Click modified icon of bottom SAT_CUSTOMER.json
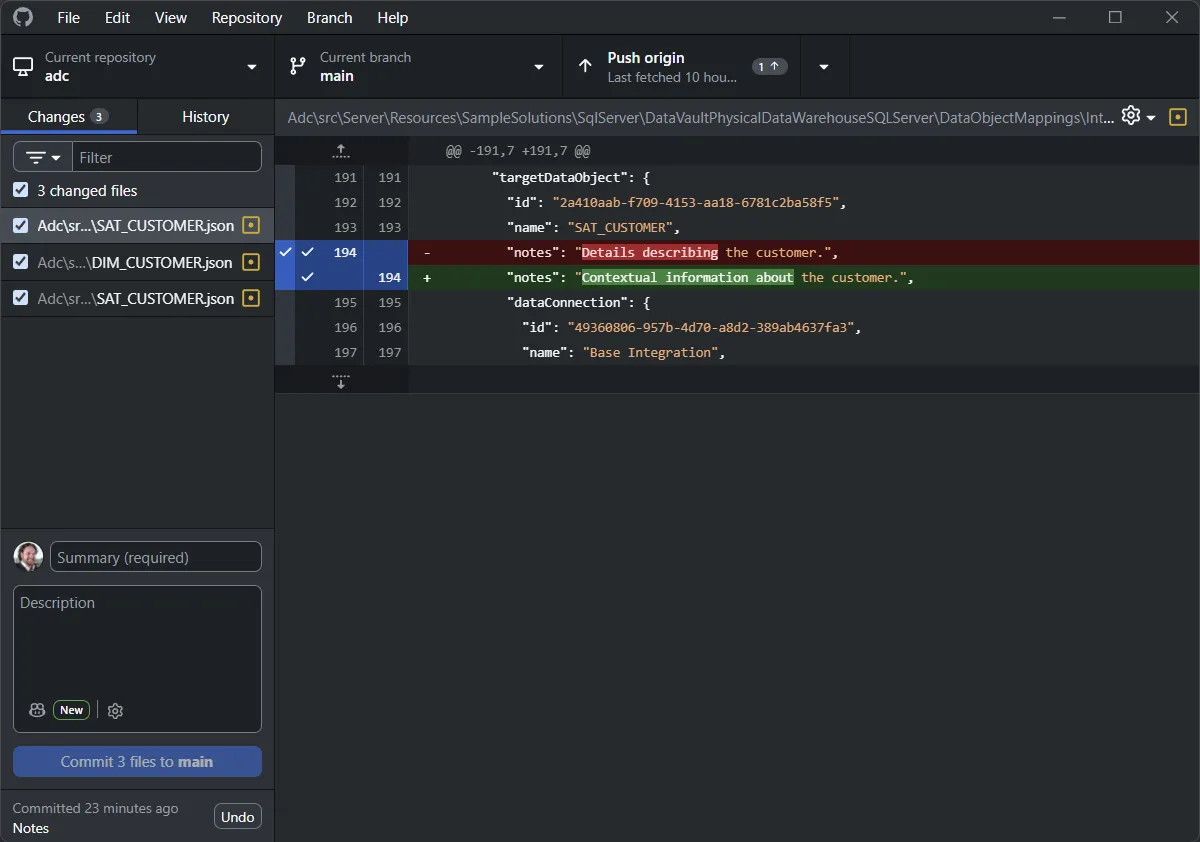 coord(251,298)
